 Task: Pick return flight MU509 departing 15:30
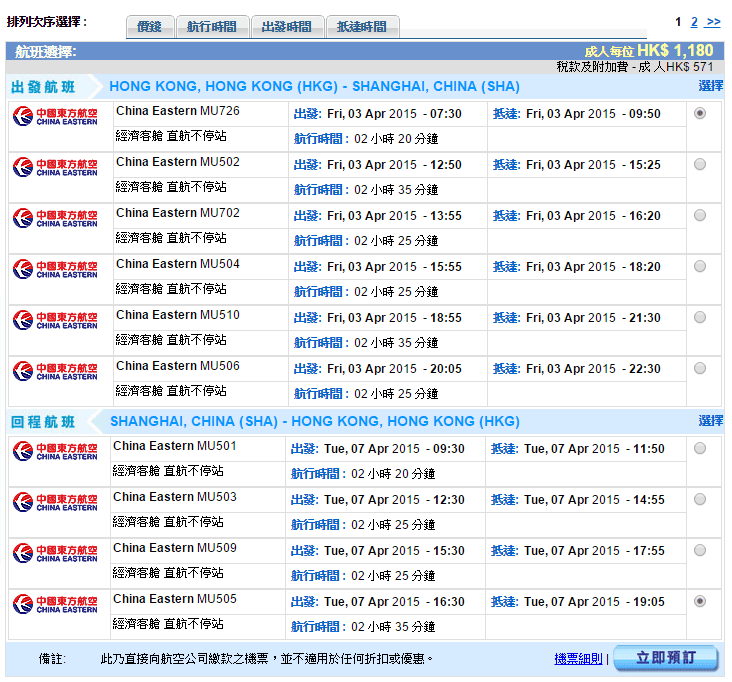click(x=699, y=550)
